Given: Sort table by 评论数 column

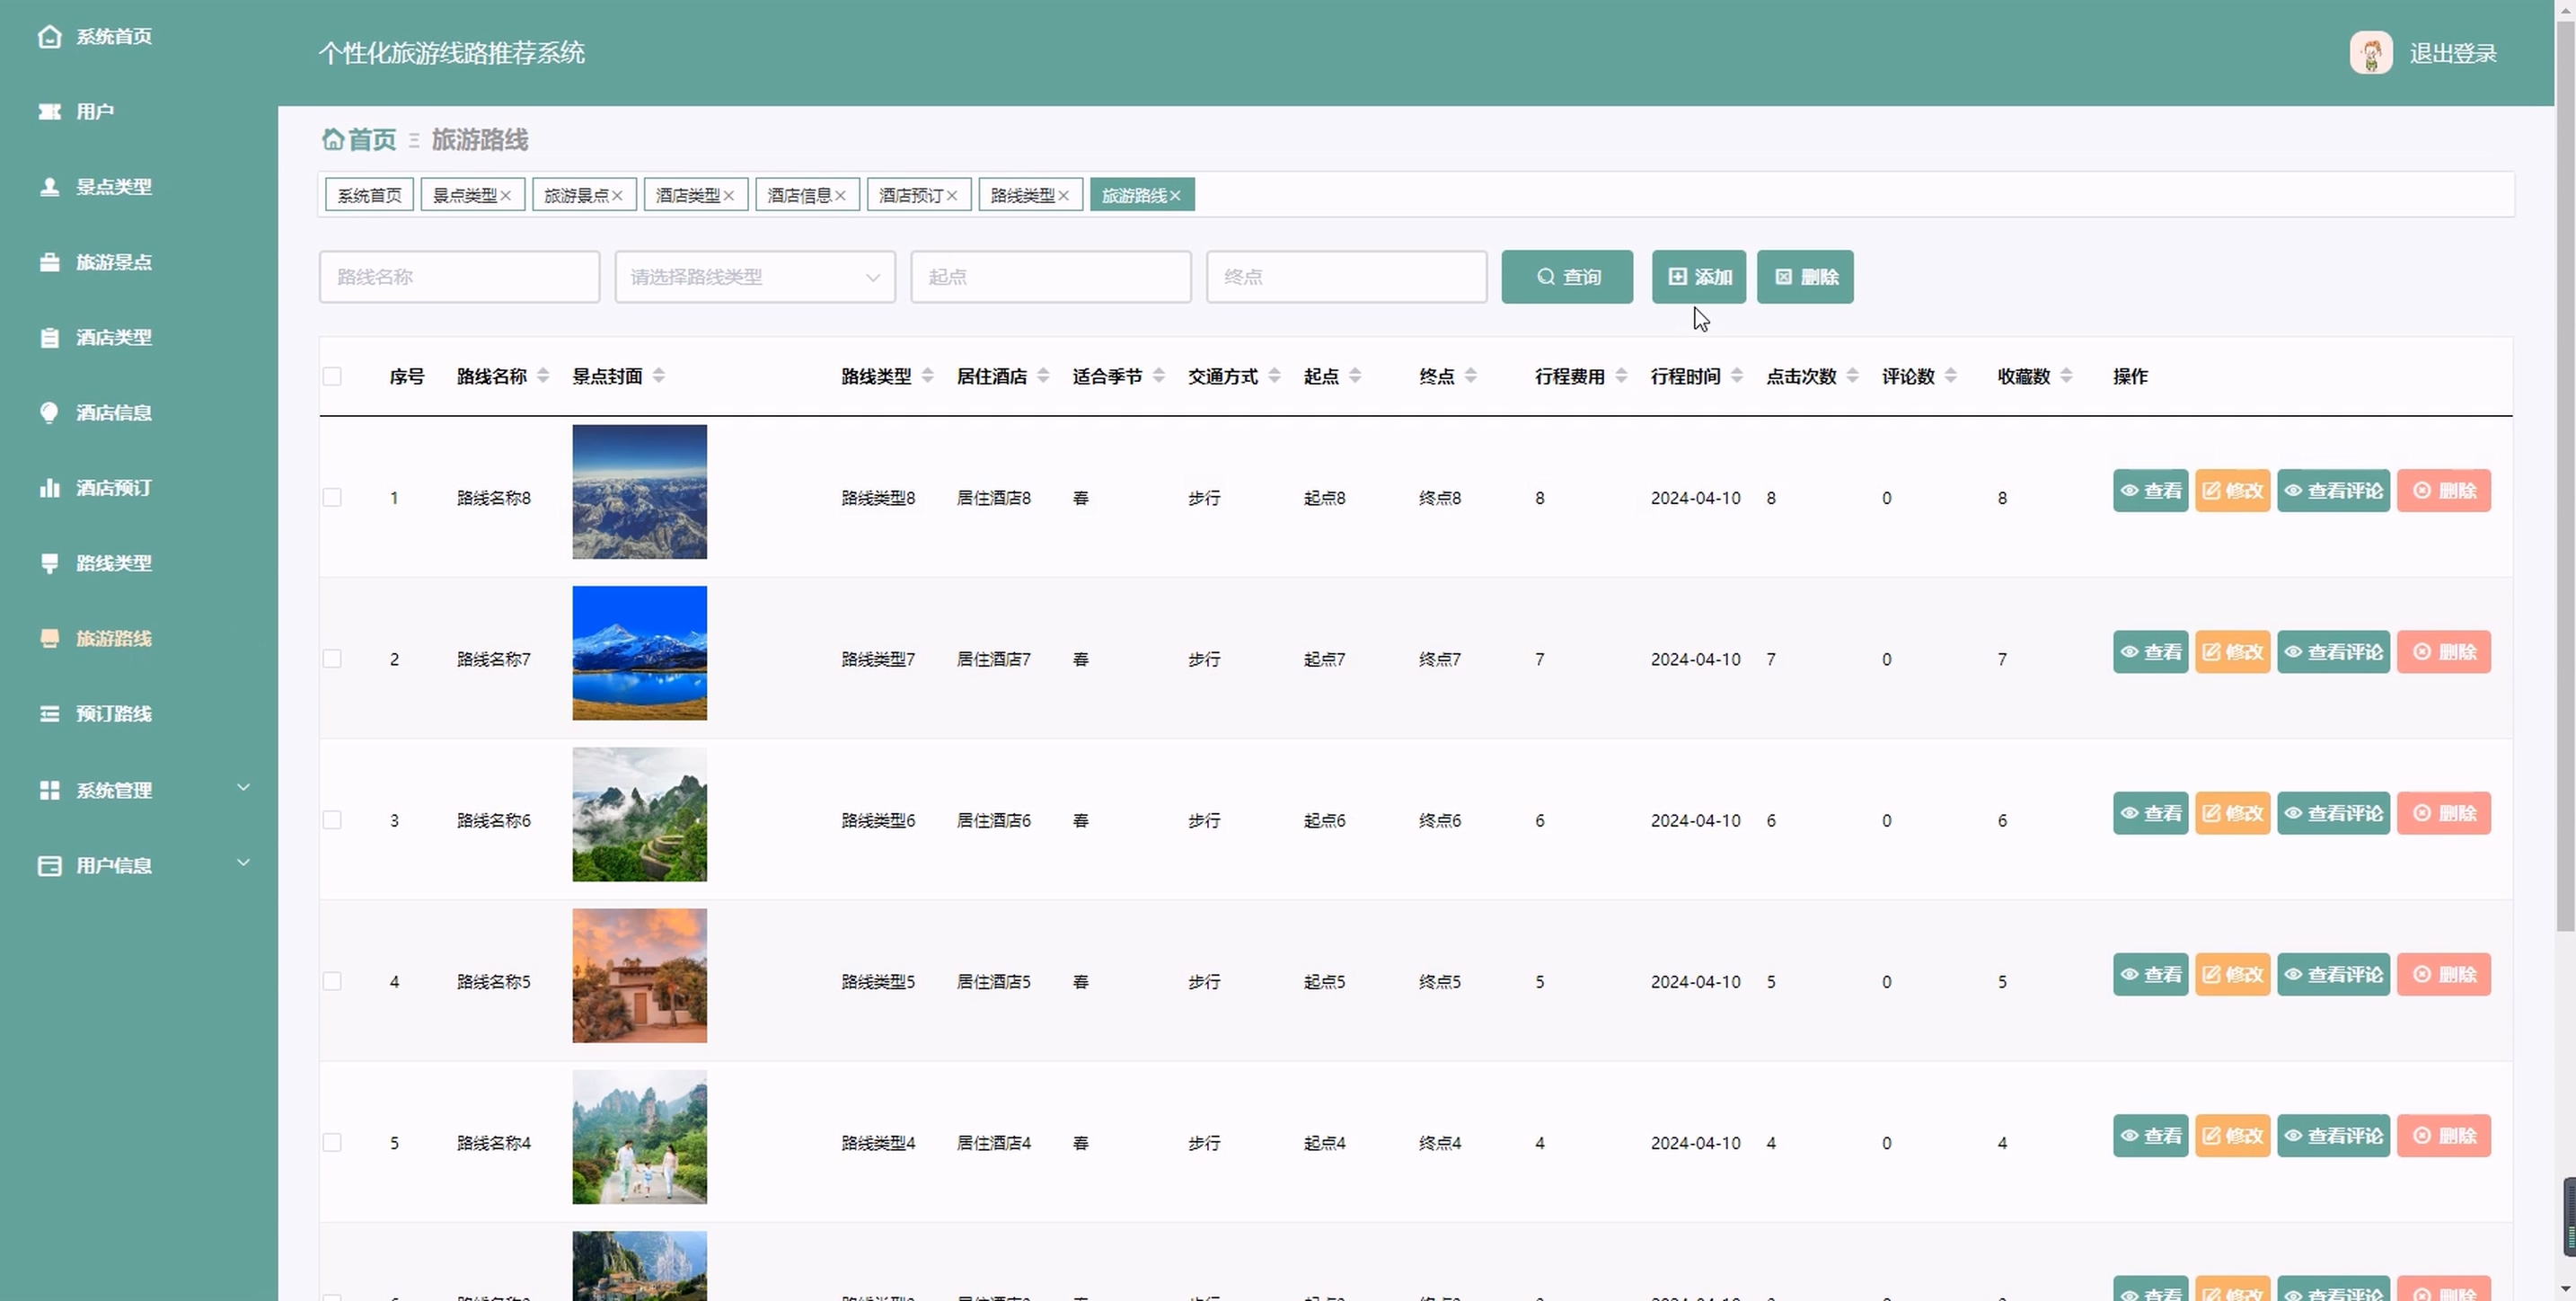Looking at the screenshot, I should [1950, 376].
